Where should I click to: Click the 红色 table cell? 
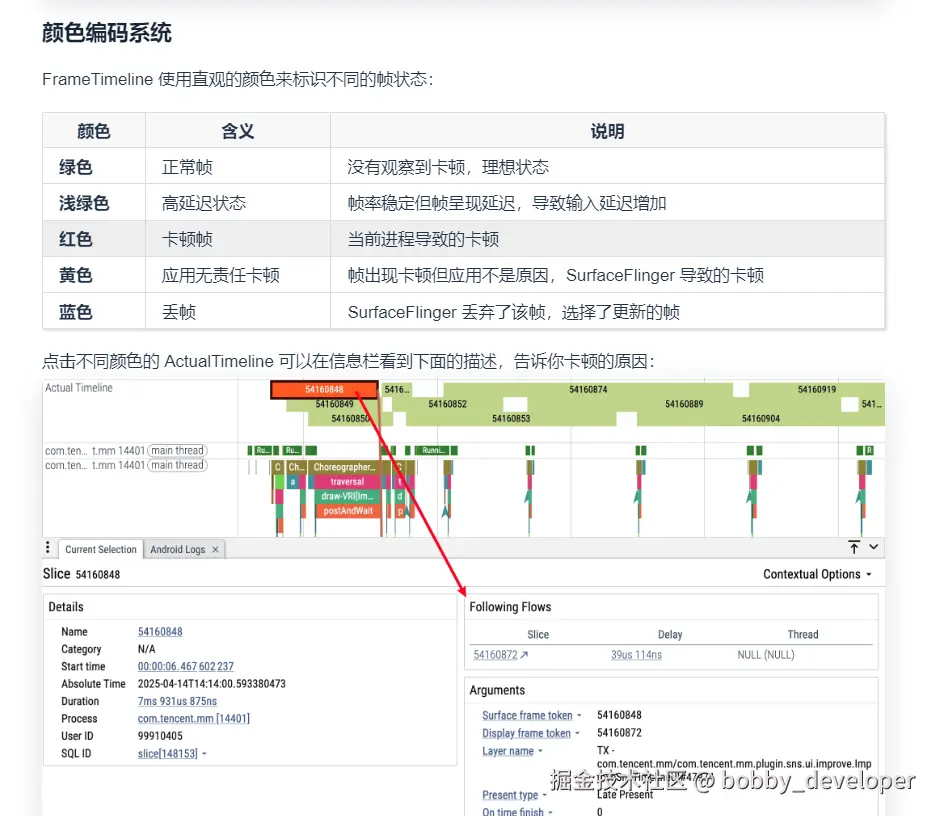94,239
